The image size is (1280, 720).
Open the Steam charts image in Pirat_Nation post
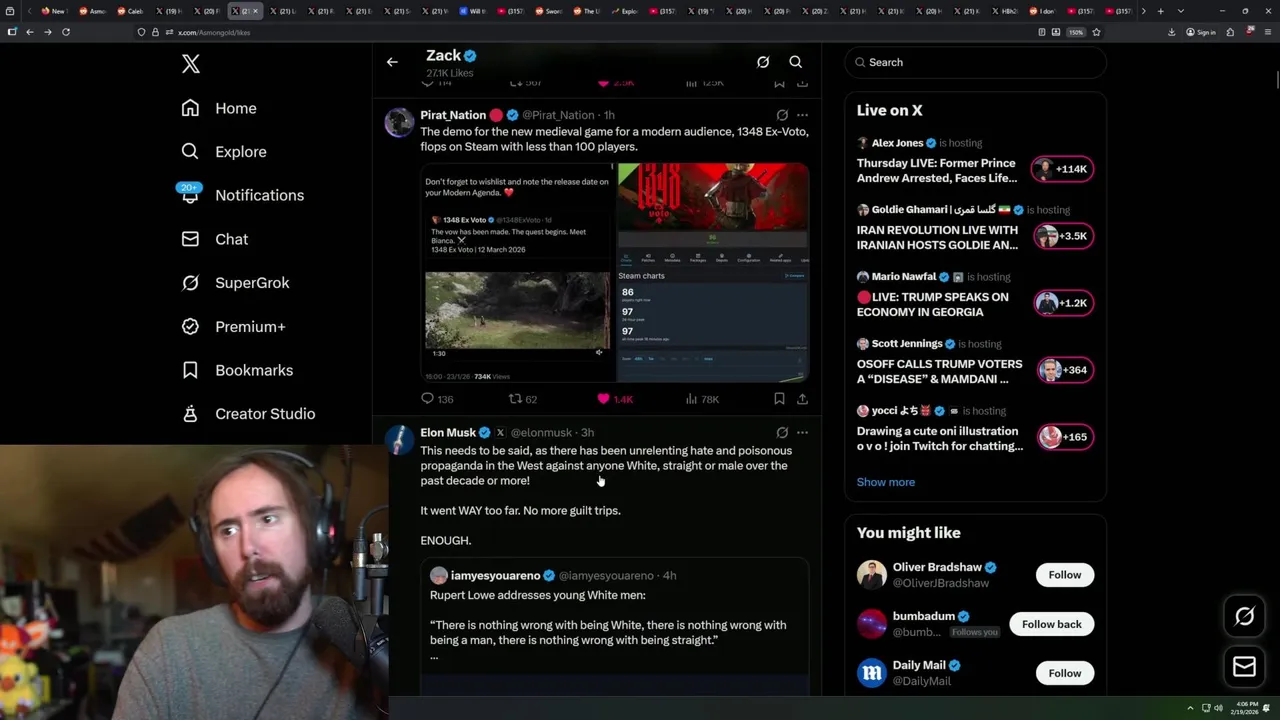(x=712, y=272)
